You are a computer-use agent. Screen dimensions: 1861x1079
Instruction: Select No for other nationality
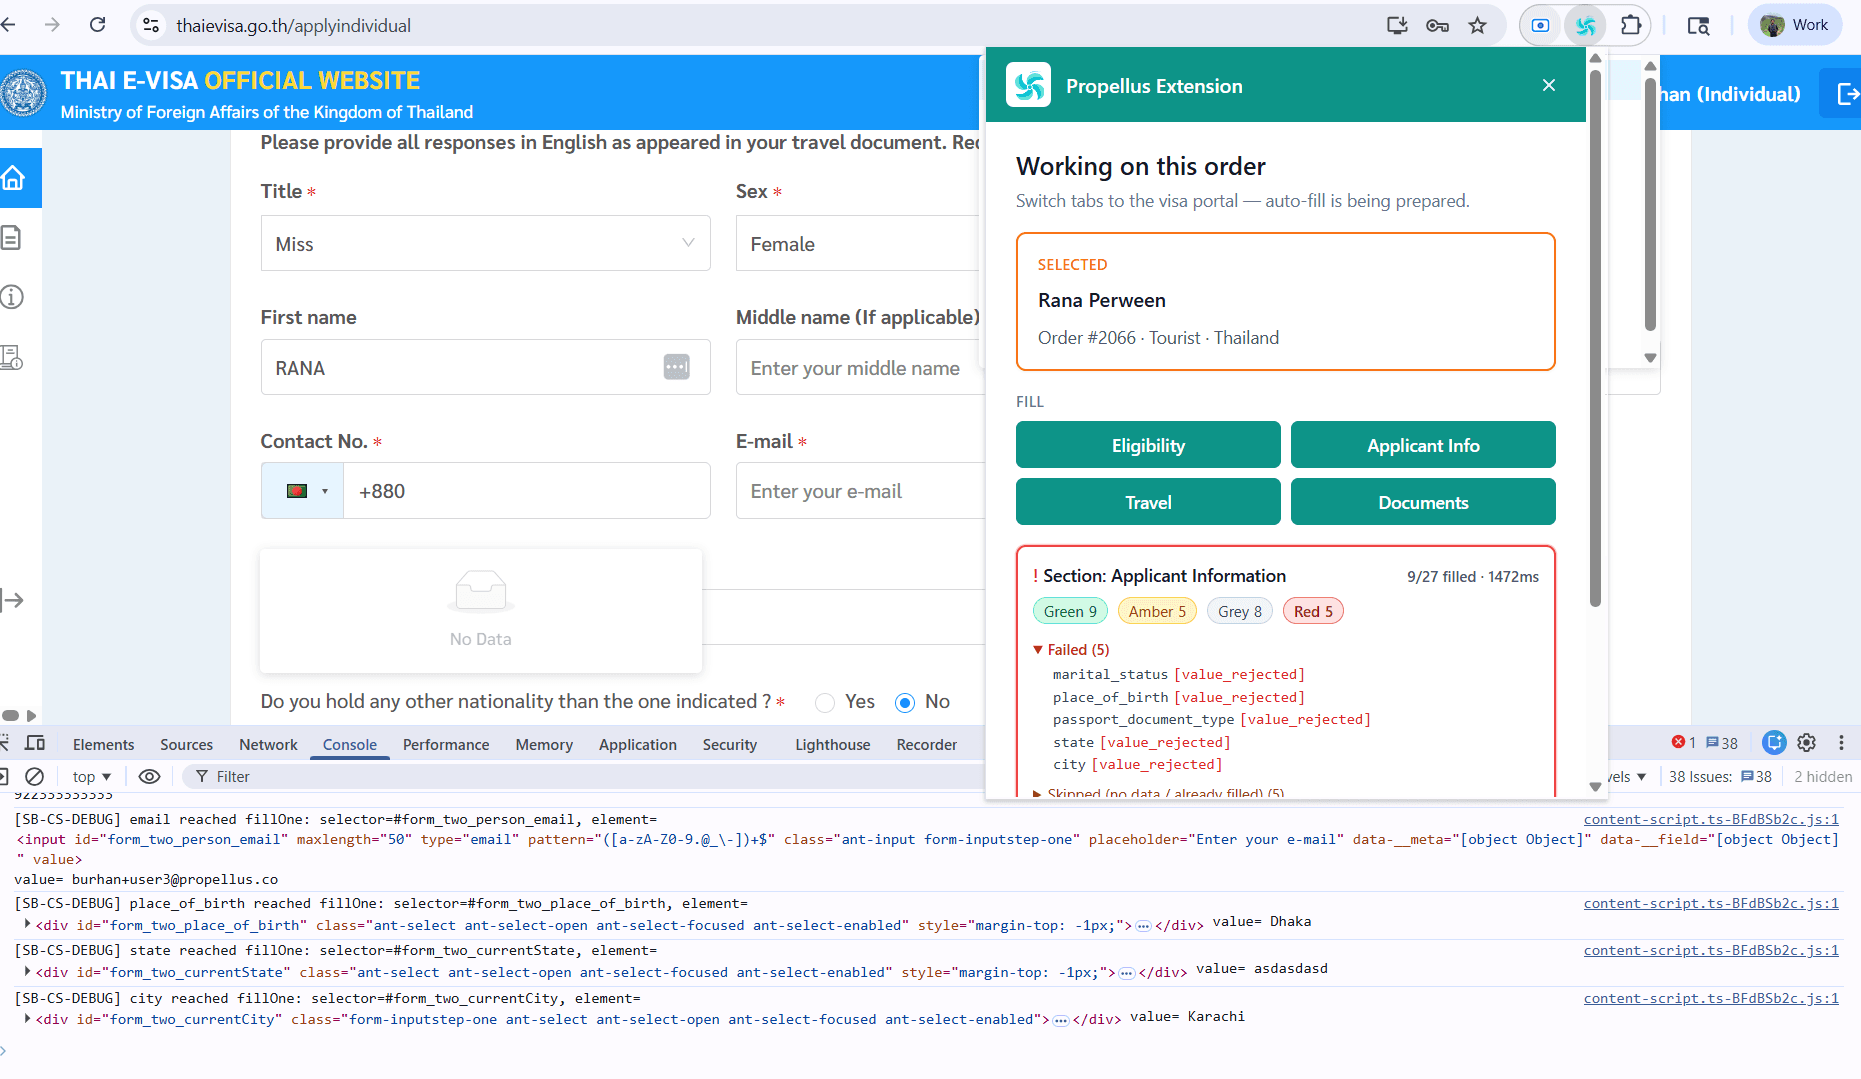905,702
